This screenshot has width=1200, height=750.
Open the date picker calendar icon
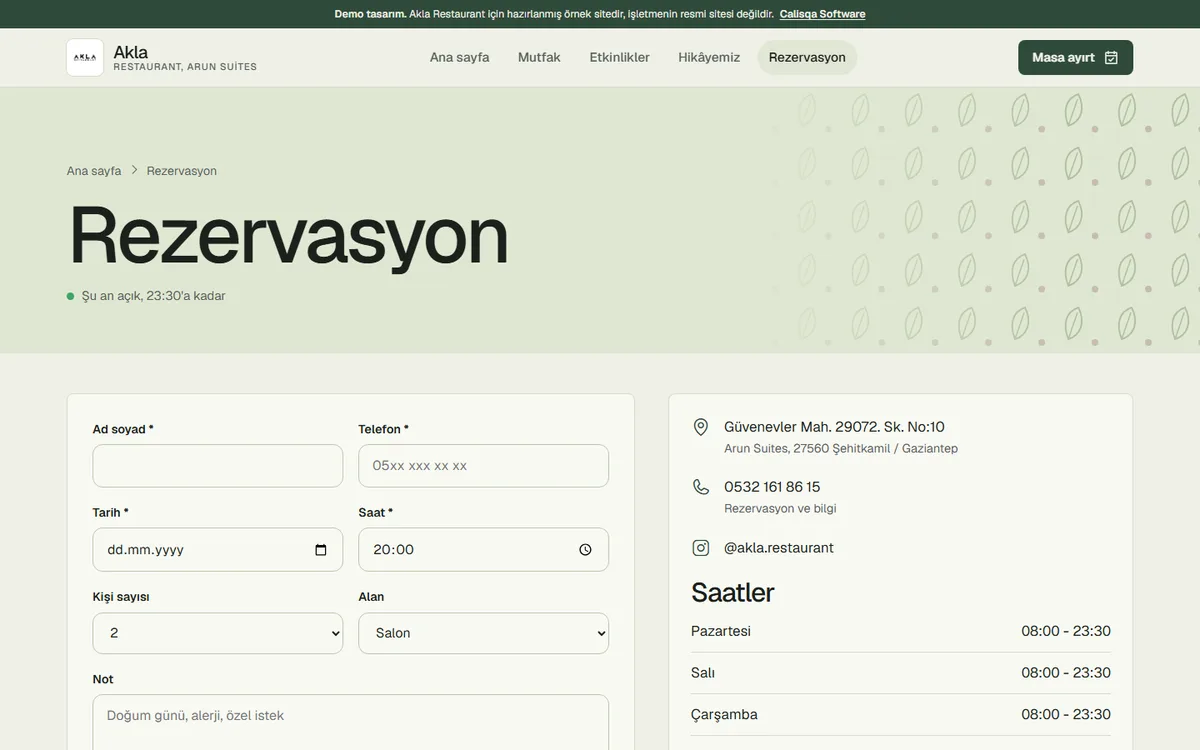click(x=321, y=550)
